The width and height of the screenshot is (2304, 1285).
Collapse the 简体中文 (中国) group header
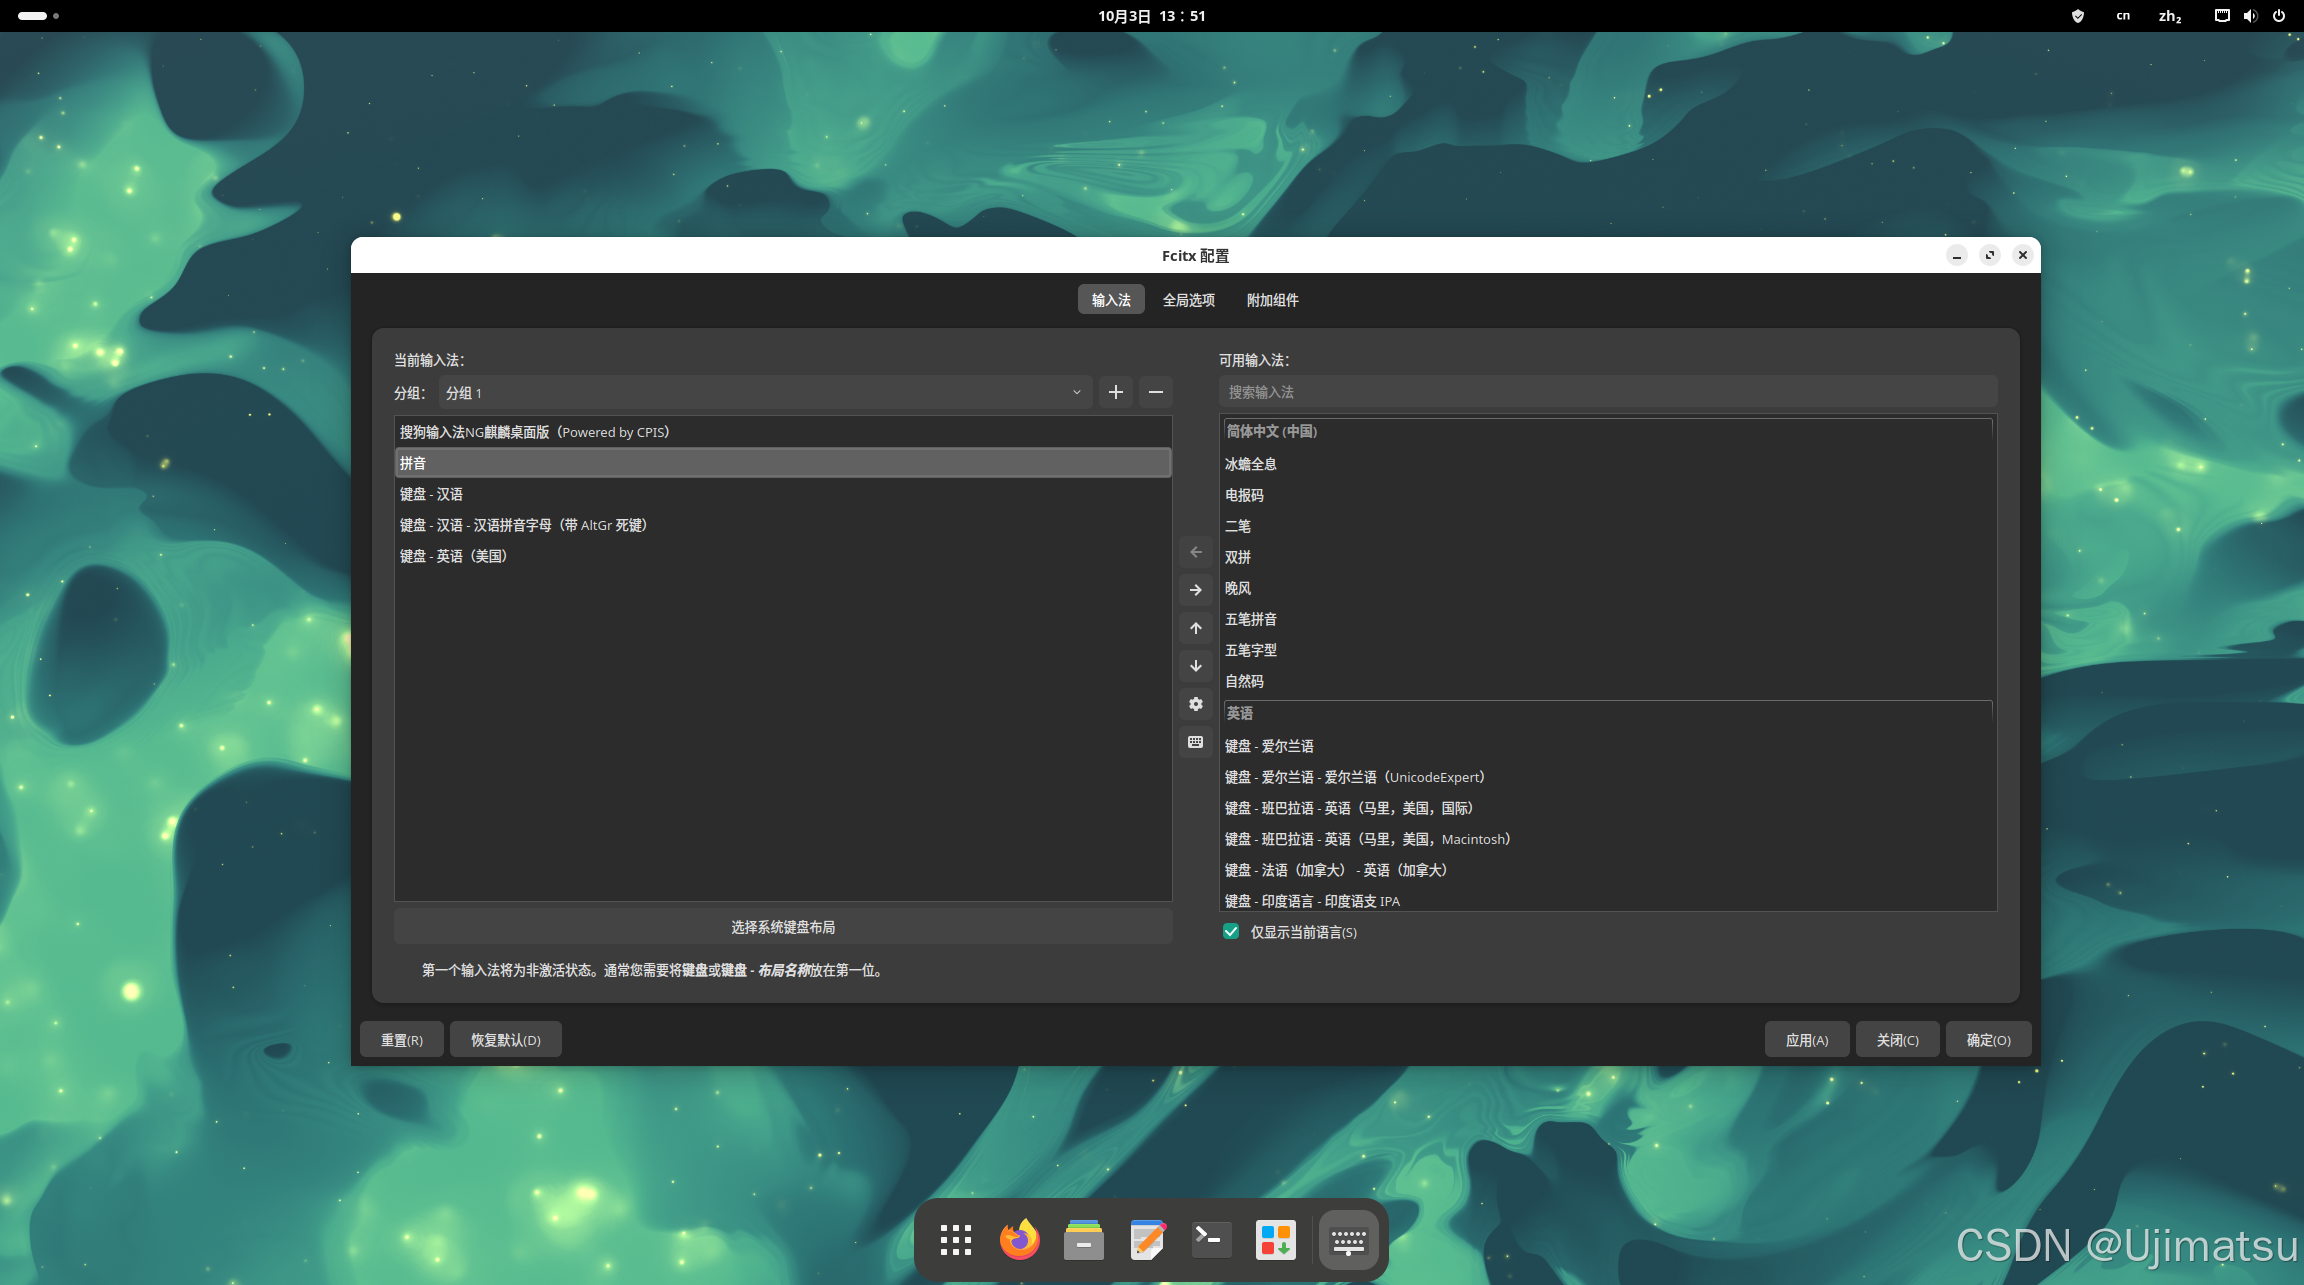pos(1270,431)
